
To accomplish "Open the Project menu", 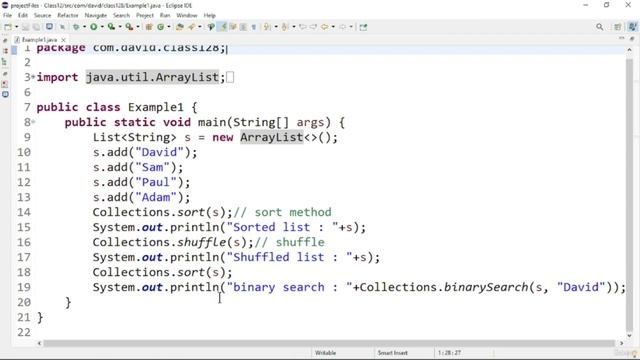I will point(145,15).
